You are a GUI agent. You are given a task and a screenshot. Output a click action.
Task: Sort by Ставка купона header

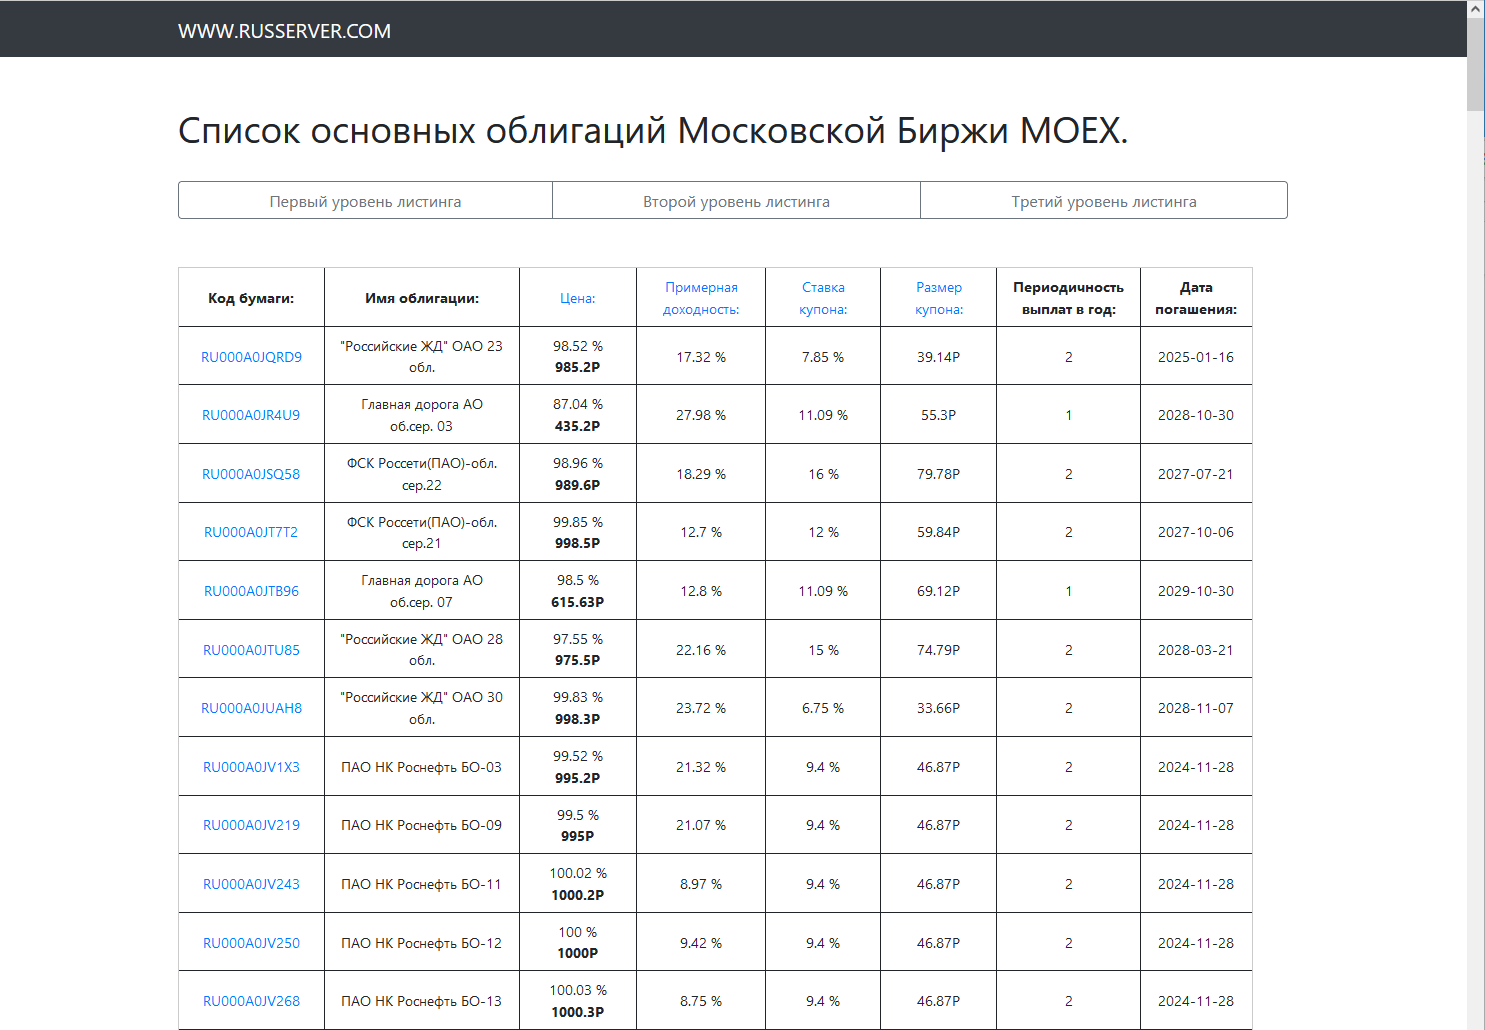(x=823, y=298)
